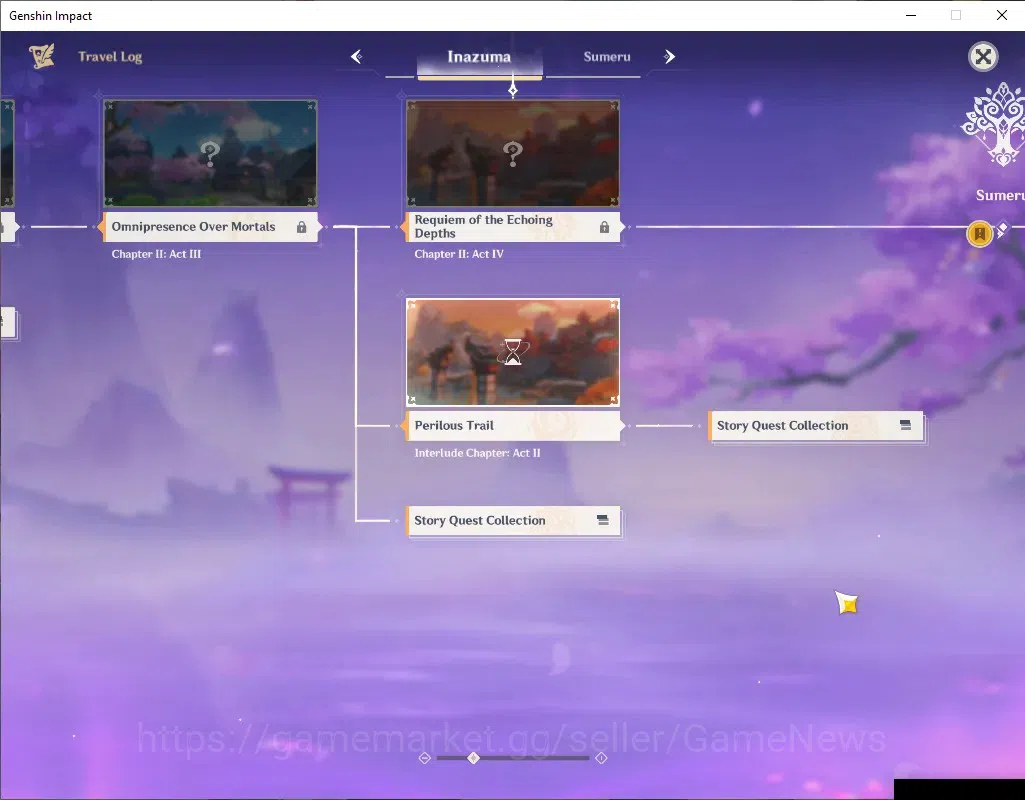The image size is (1025, 800).
Task: Open Requiem of the Echoing Depths thumbnail
Action: click(x=513, y=153)
